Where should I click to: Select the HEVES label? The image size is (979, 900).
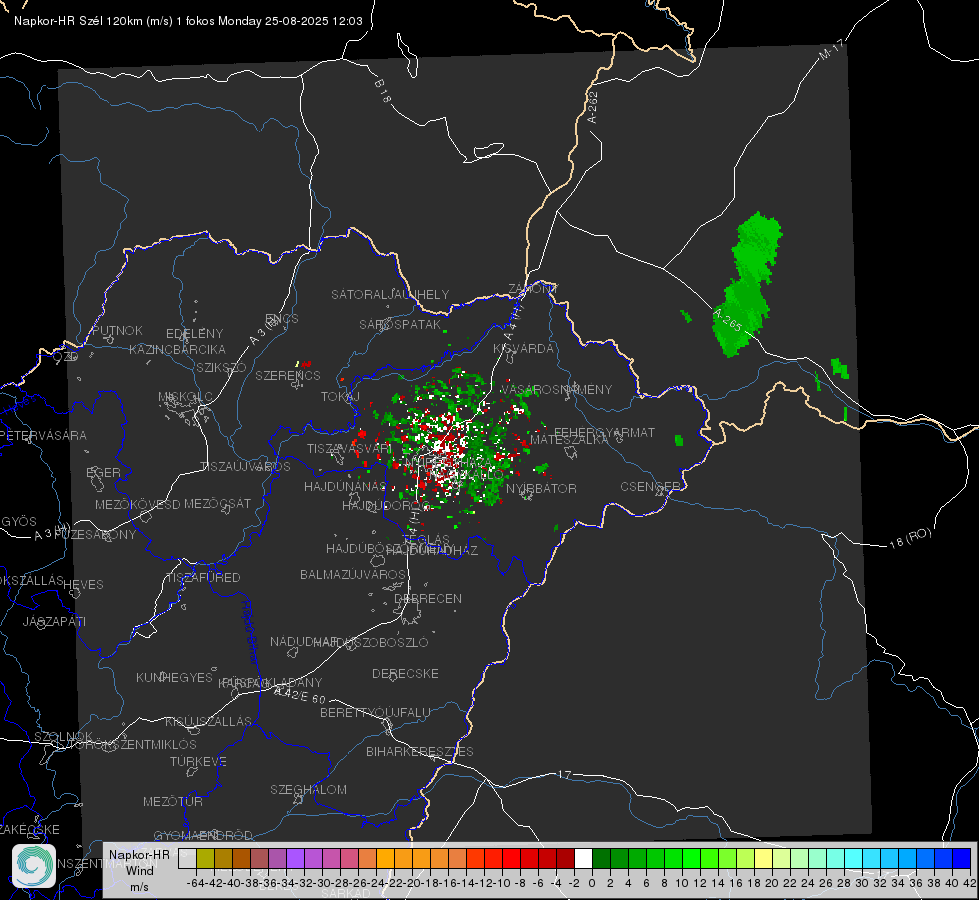(x=84, y=585)
